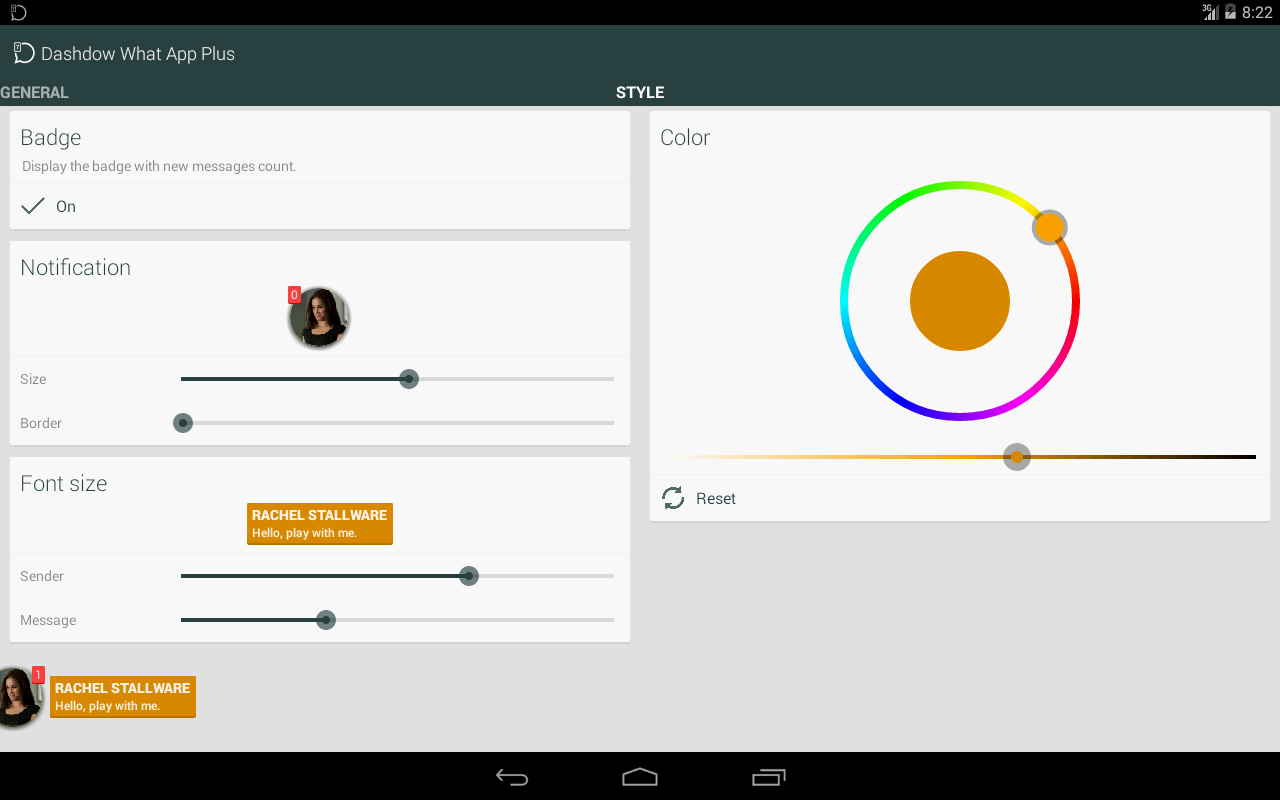Screen dimensions: 1280x800
Task: Click the brightness gradient slider handle
Action: (1016, 457)
